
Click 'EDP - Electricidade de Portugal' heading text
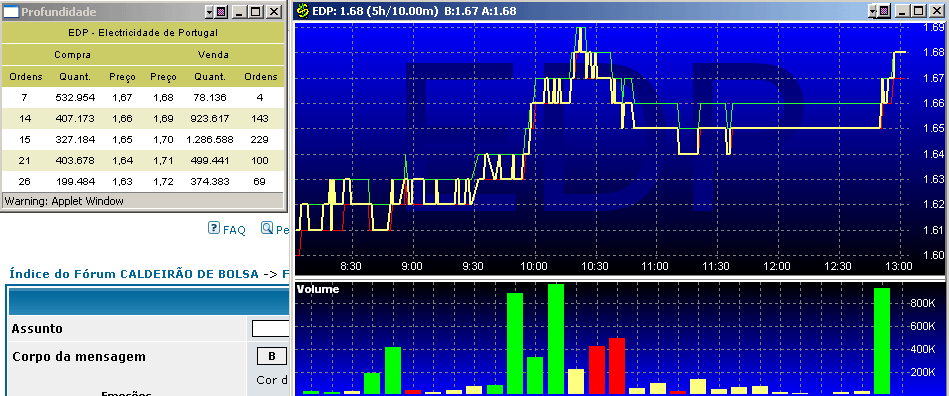tap(143, 33)
